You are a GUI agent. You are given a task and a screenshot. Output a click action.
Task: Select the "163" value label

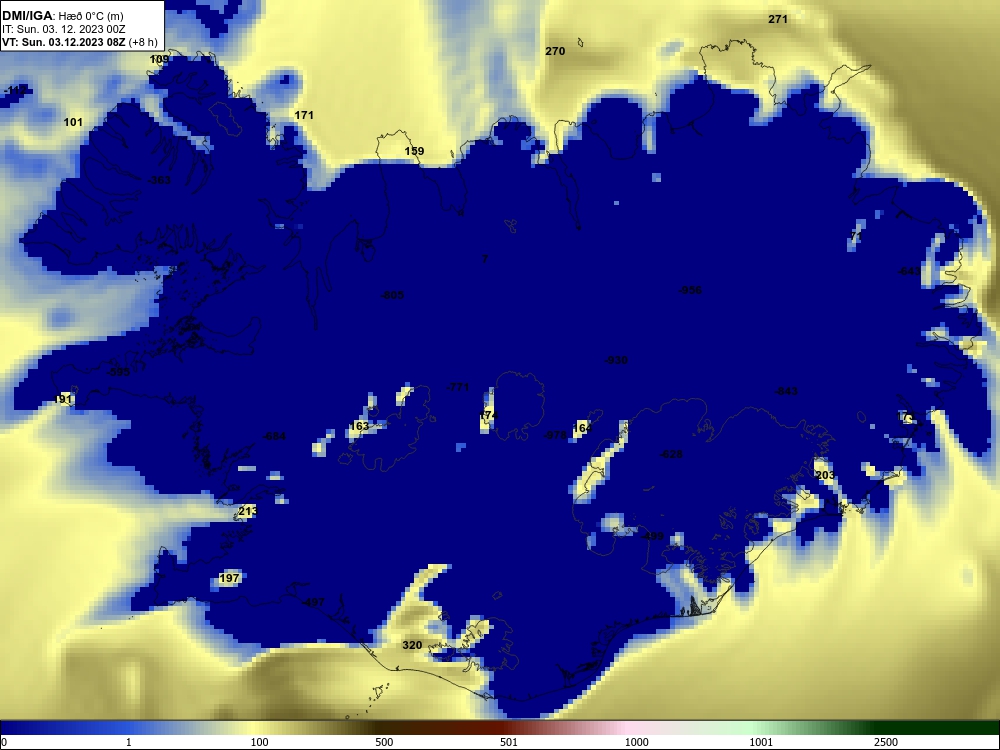click(x=360, y=426)
